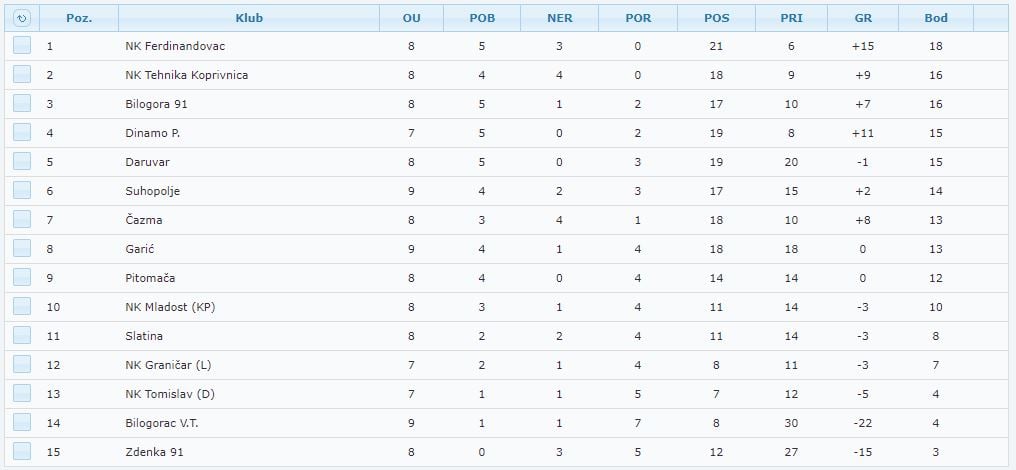This screenshot has height=470, width=1016.
Task: Mark the Pitomača row checkbox
Action: (x=21, y=277)
